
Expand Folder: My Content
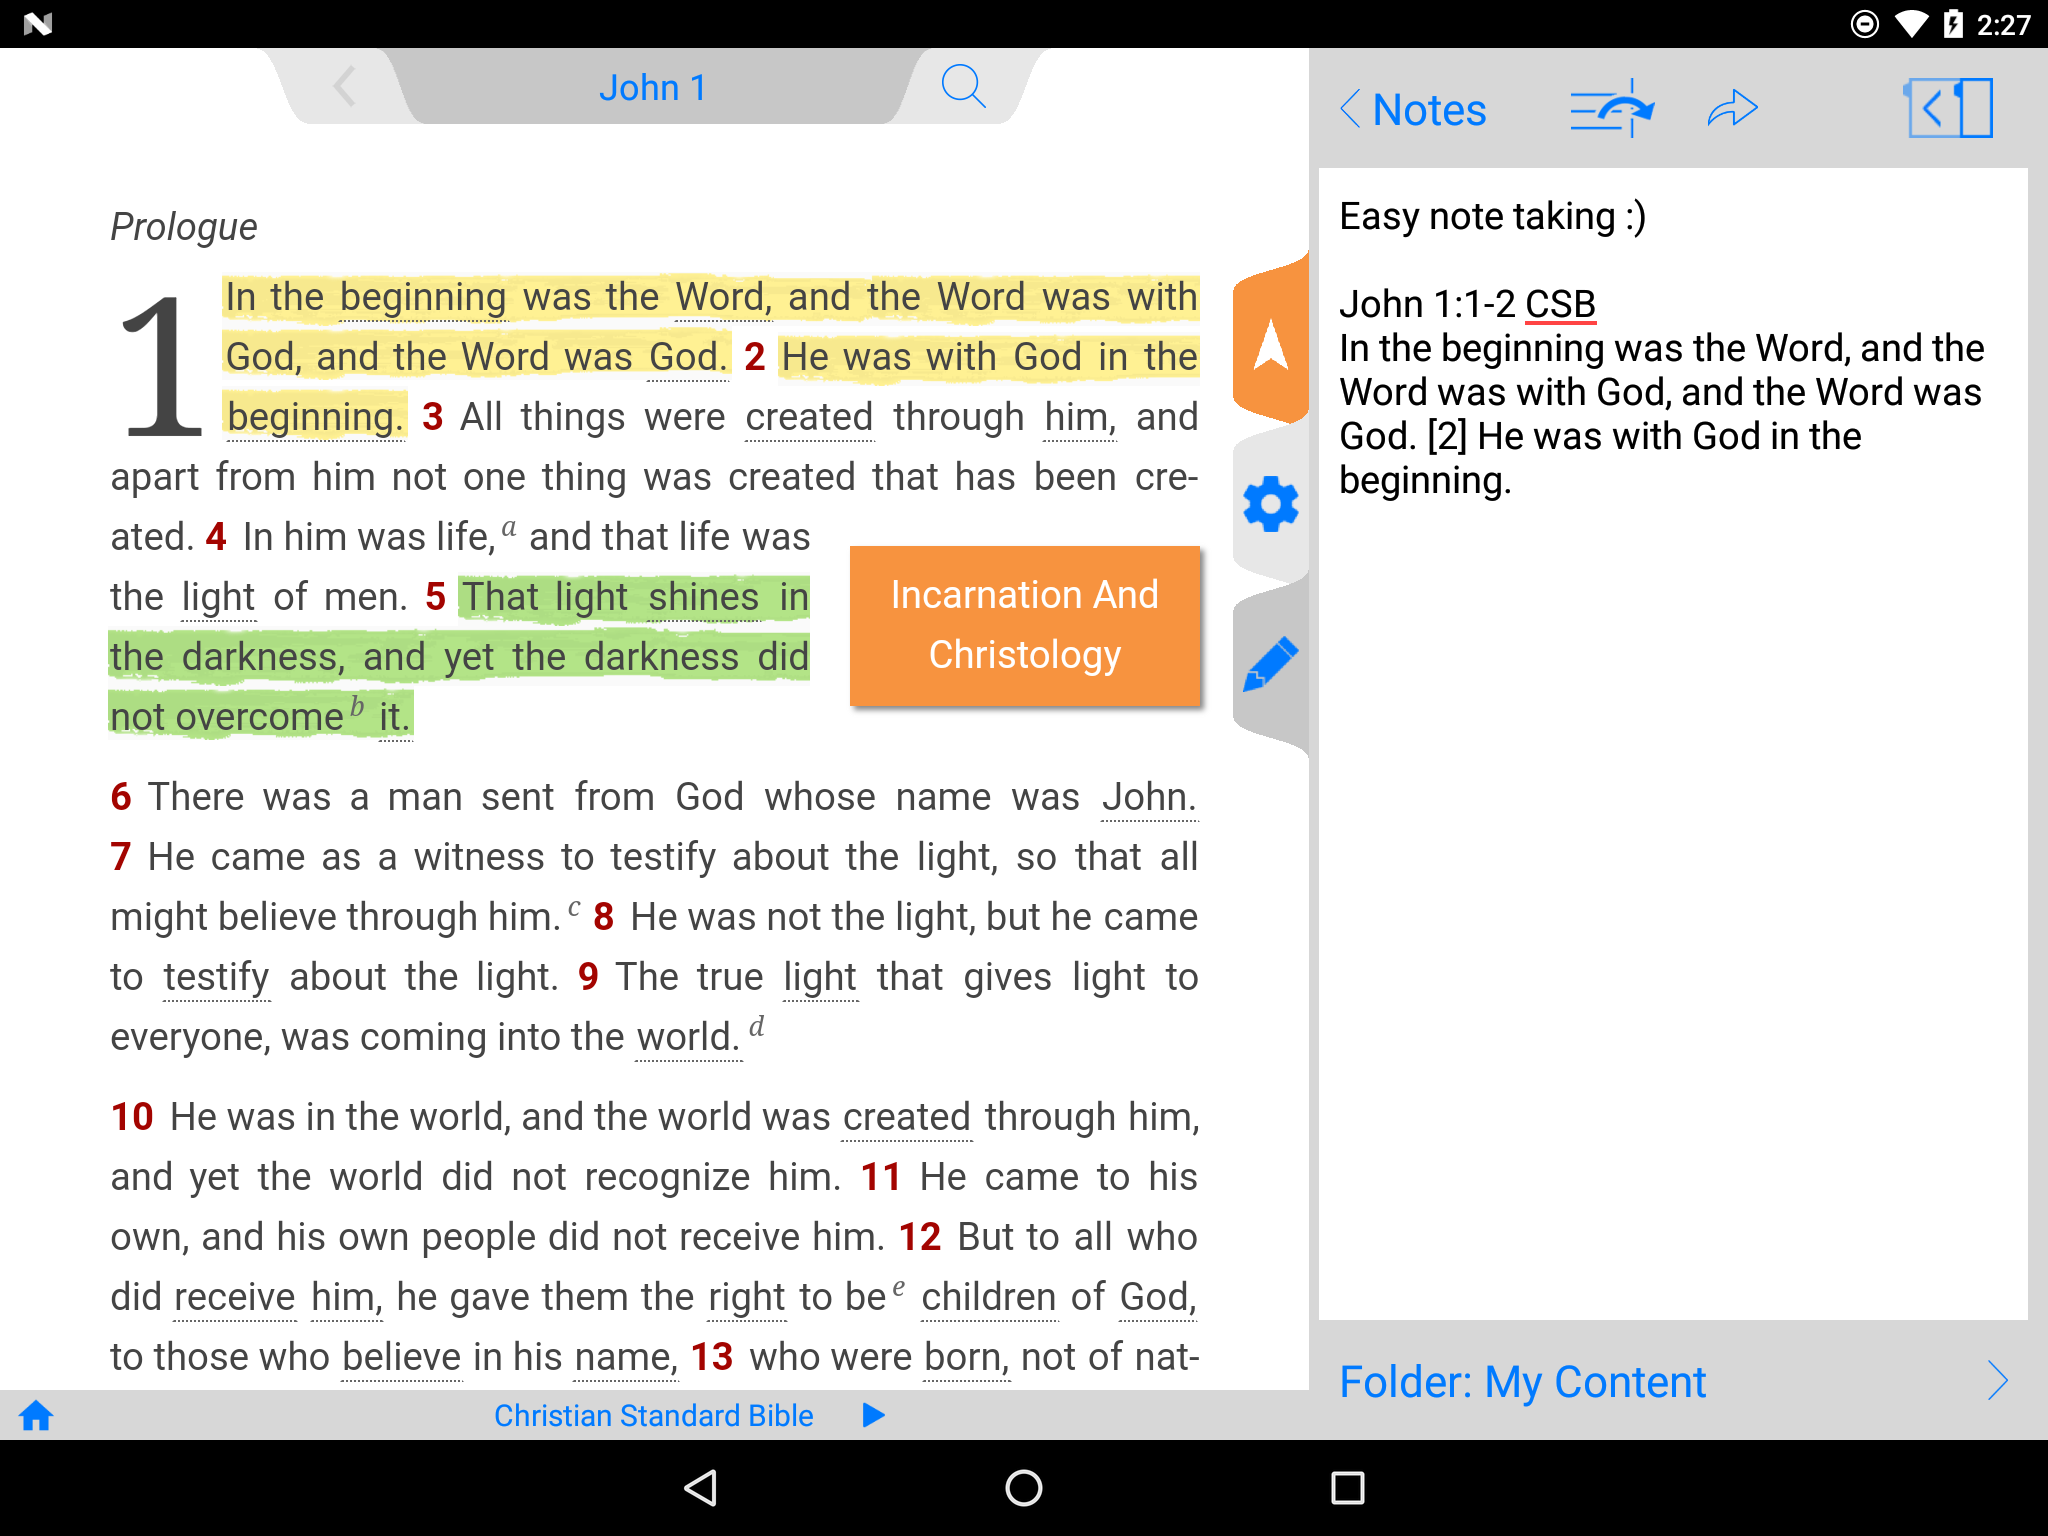pyautogui.click(x=1673, y=1381)
